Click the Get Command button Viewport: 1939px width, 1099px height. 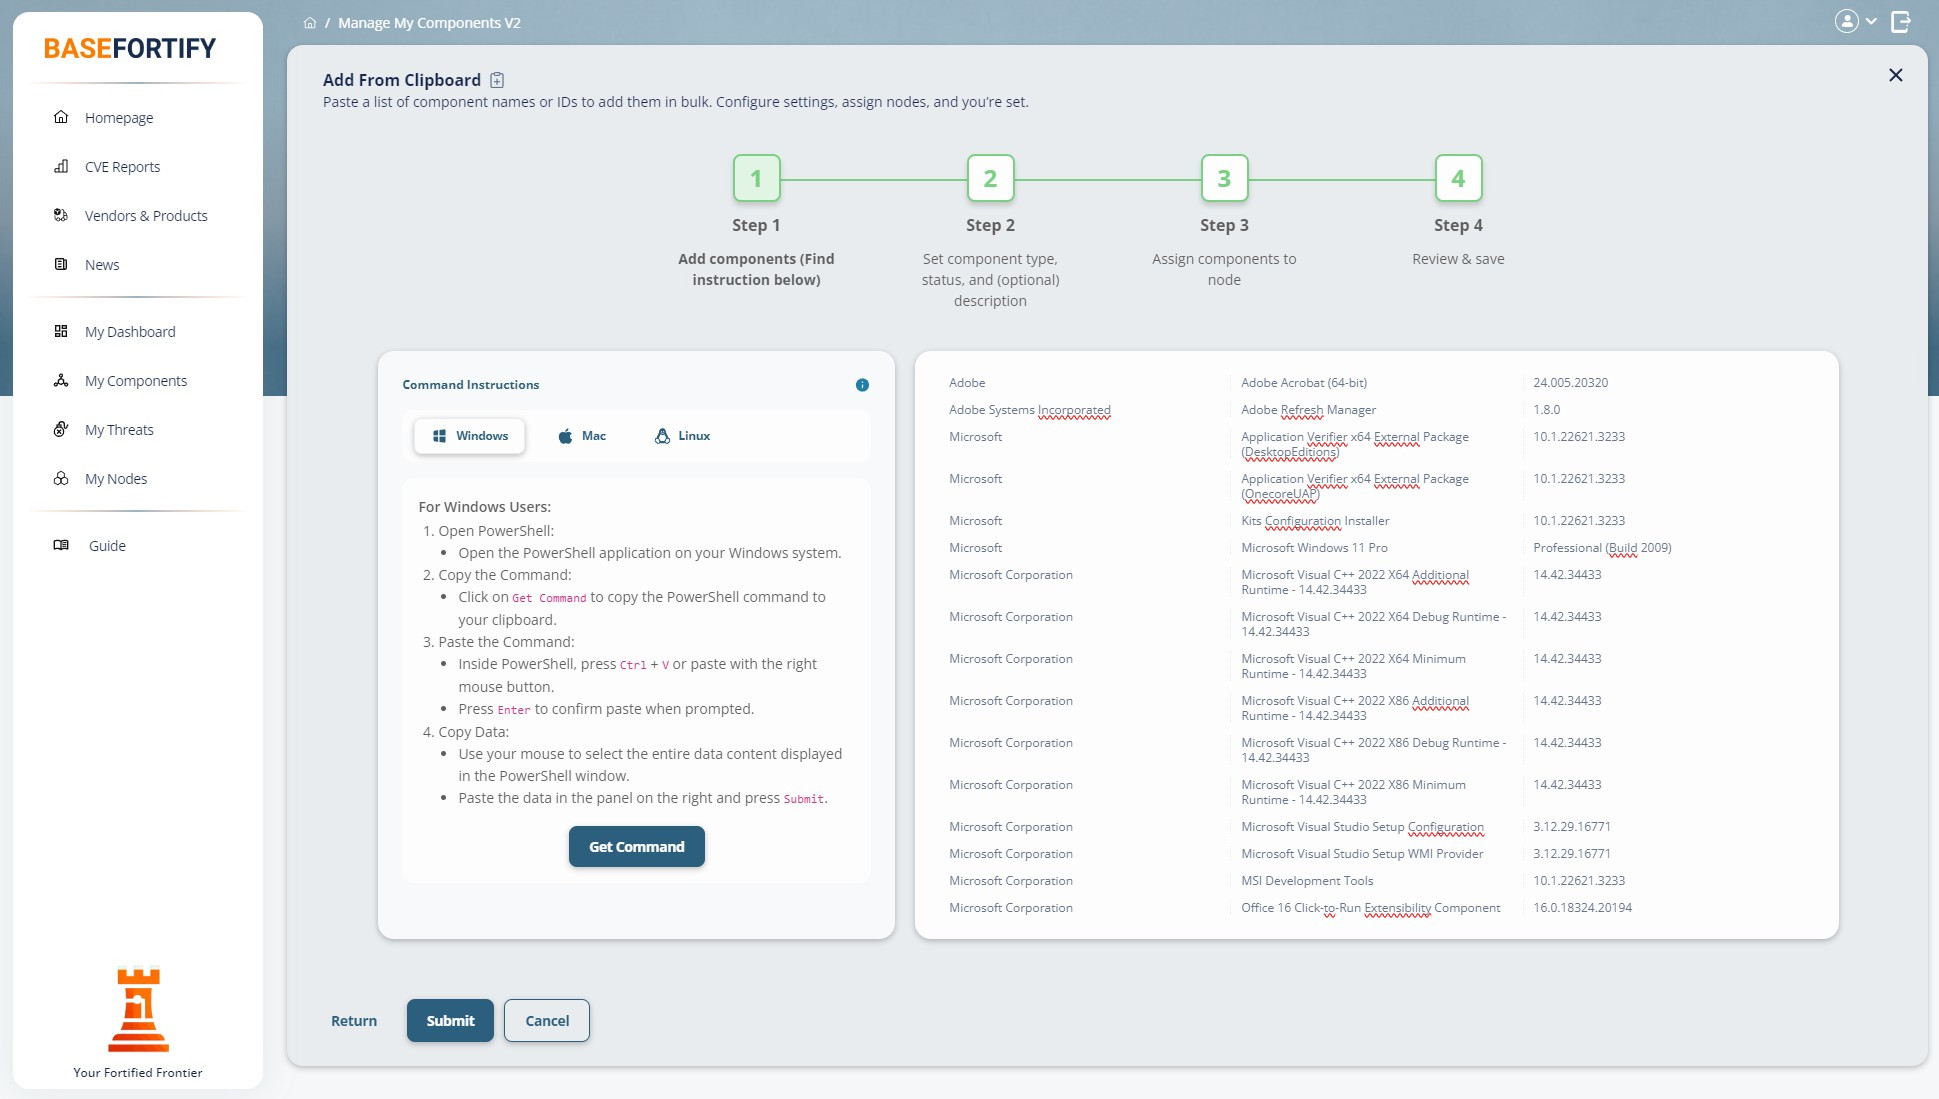click(637, 847)
